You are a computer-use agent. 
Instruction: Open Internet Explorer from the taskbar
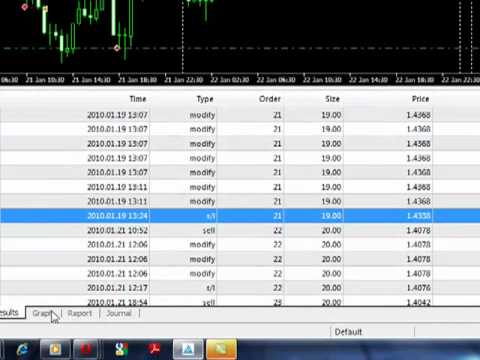click(x=23, y=349)
